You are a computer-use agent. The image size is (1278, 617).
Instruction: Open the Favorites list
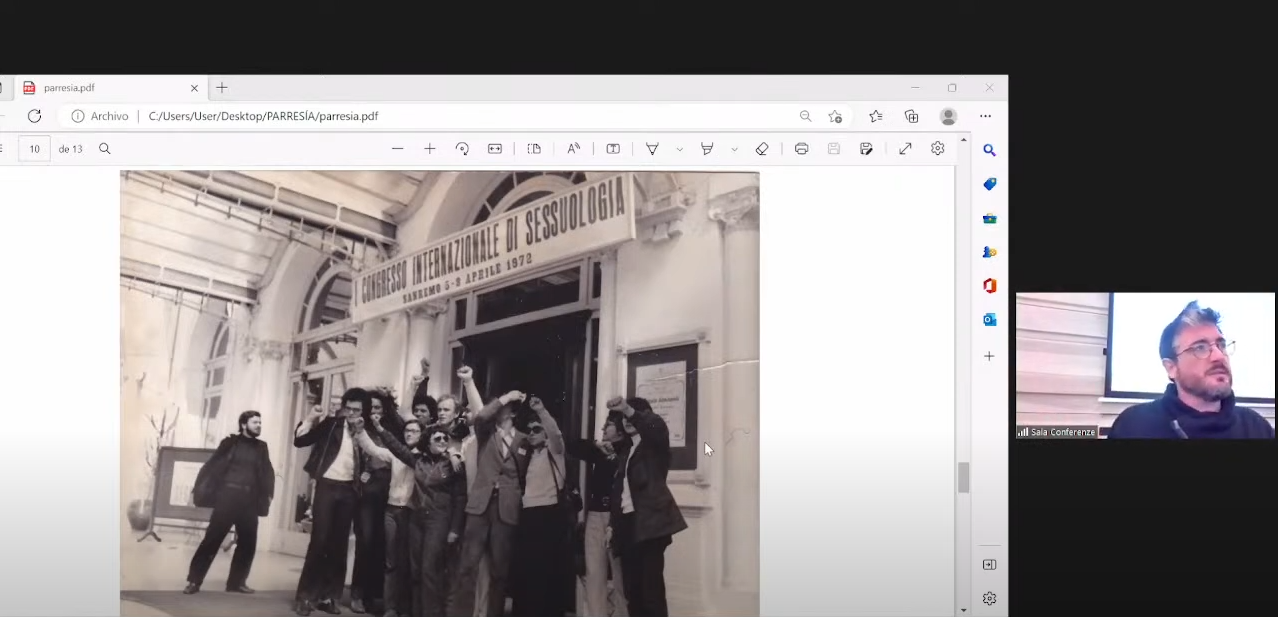coord(876,116)
